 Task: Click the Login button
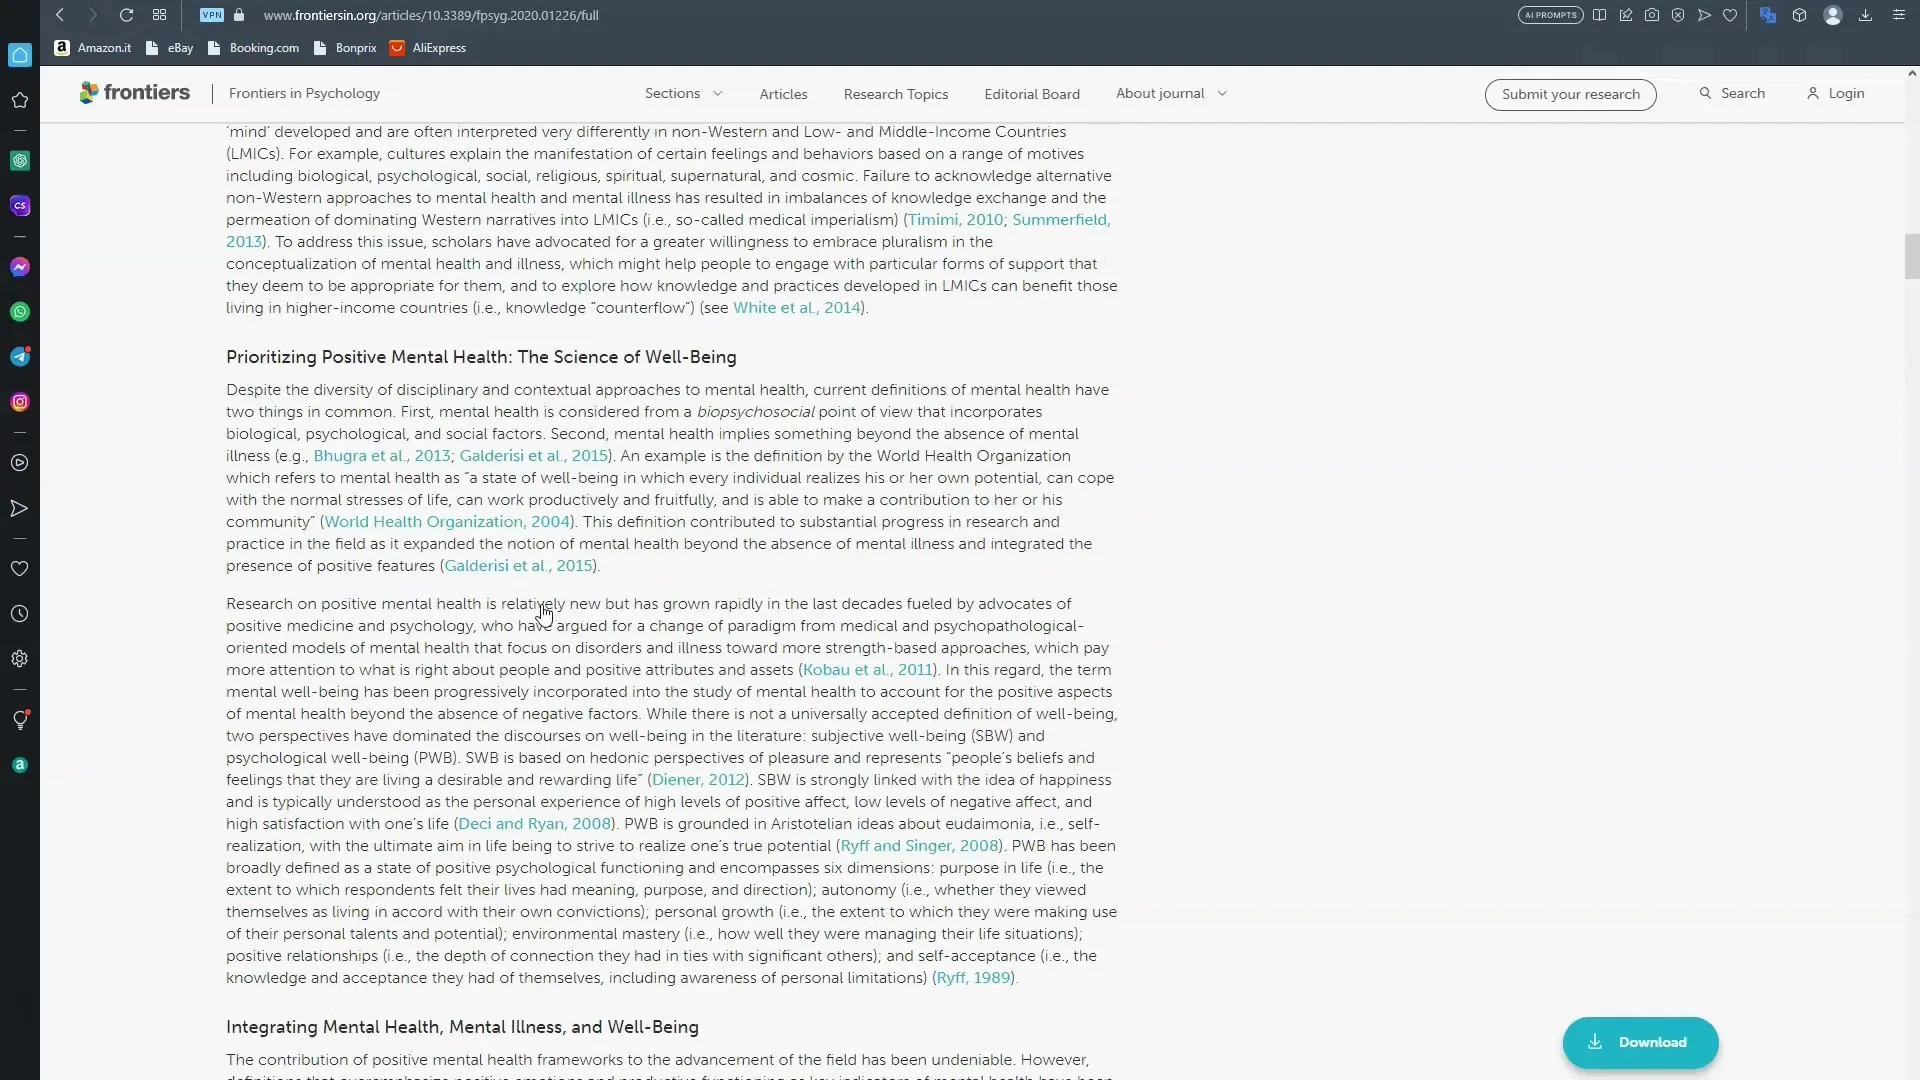[x=1846, y=94]
